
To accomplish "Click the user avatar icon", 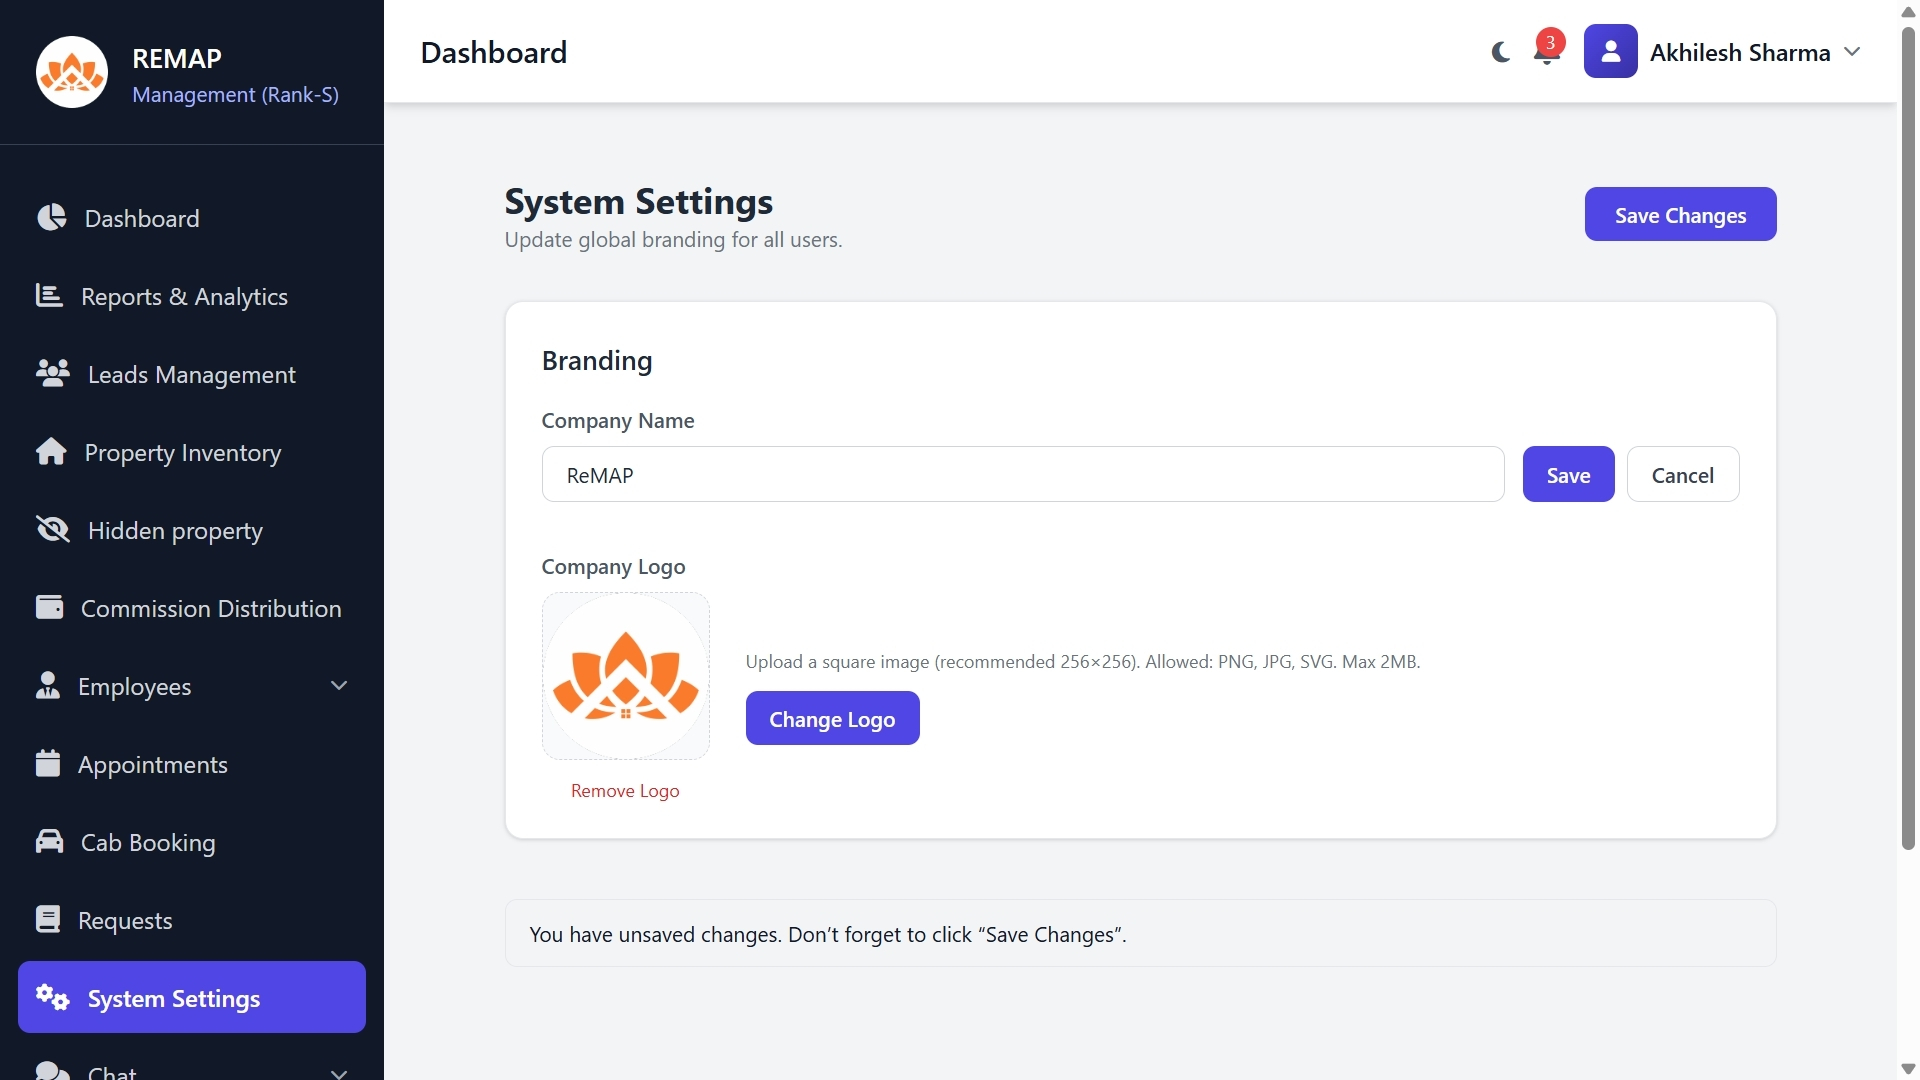I will (x=1611, y=51).
